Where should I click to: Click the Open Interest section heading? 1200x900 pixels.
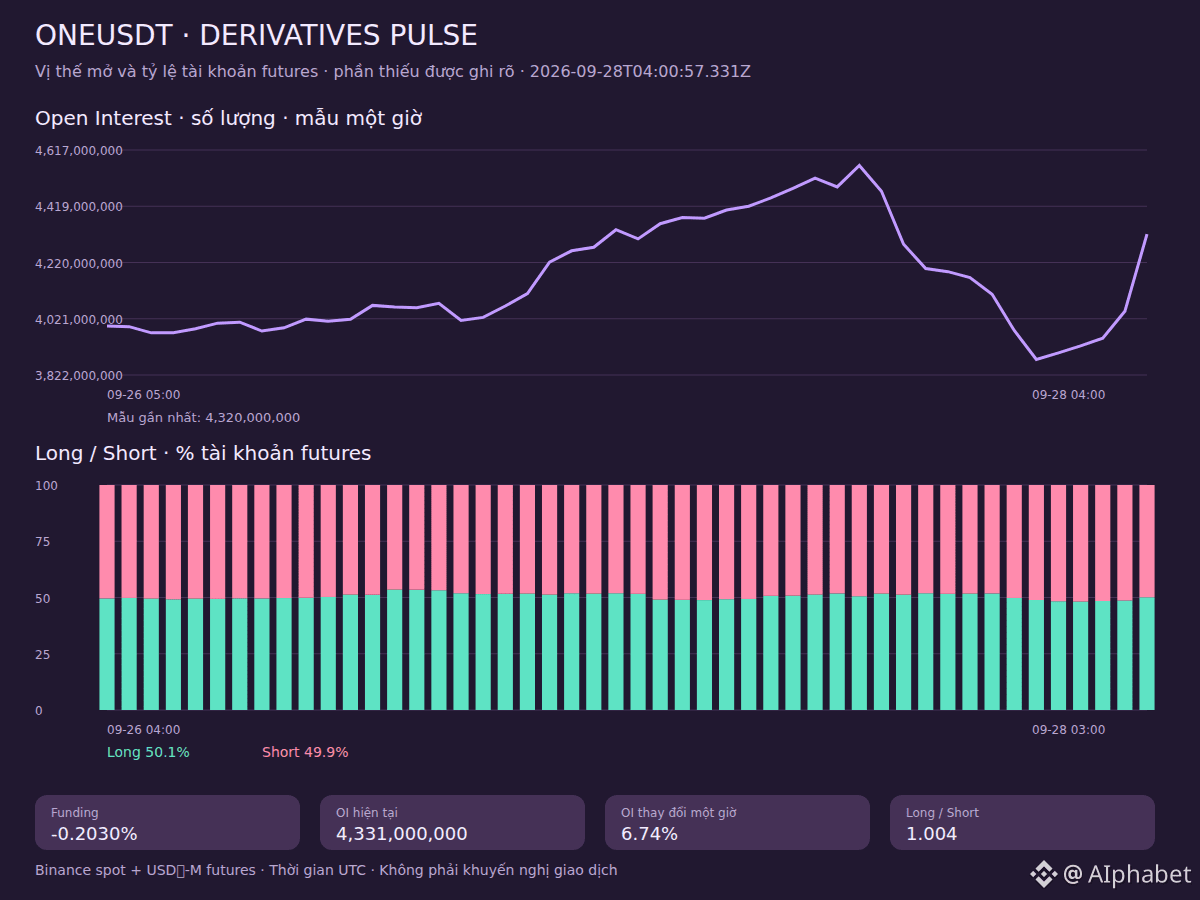(228, 118)
